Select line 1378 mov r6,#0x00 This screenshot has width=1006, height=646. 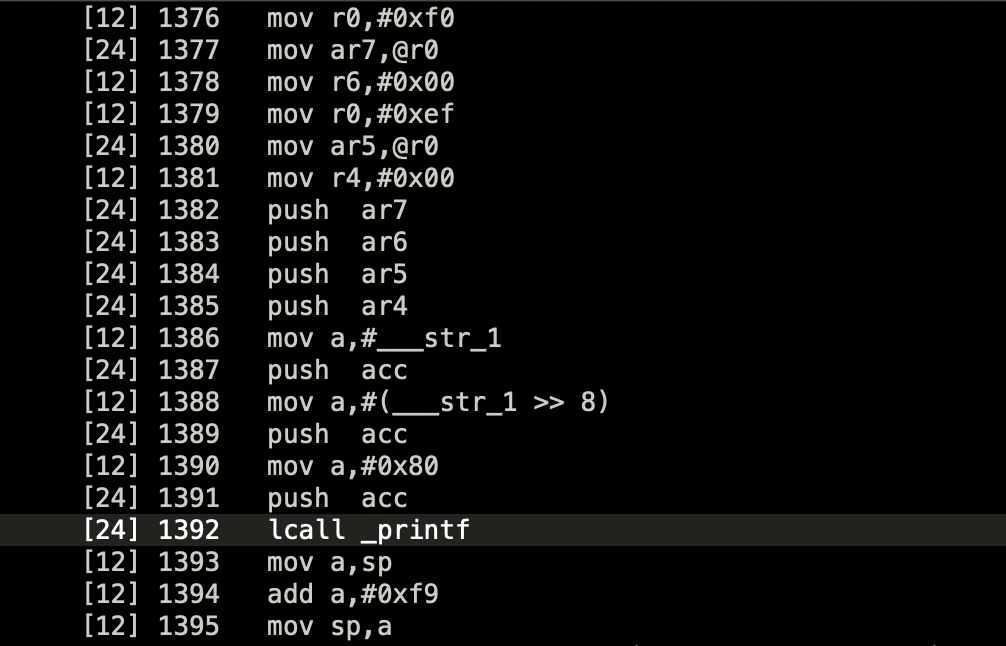(360, 82)
